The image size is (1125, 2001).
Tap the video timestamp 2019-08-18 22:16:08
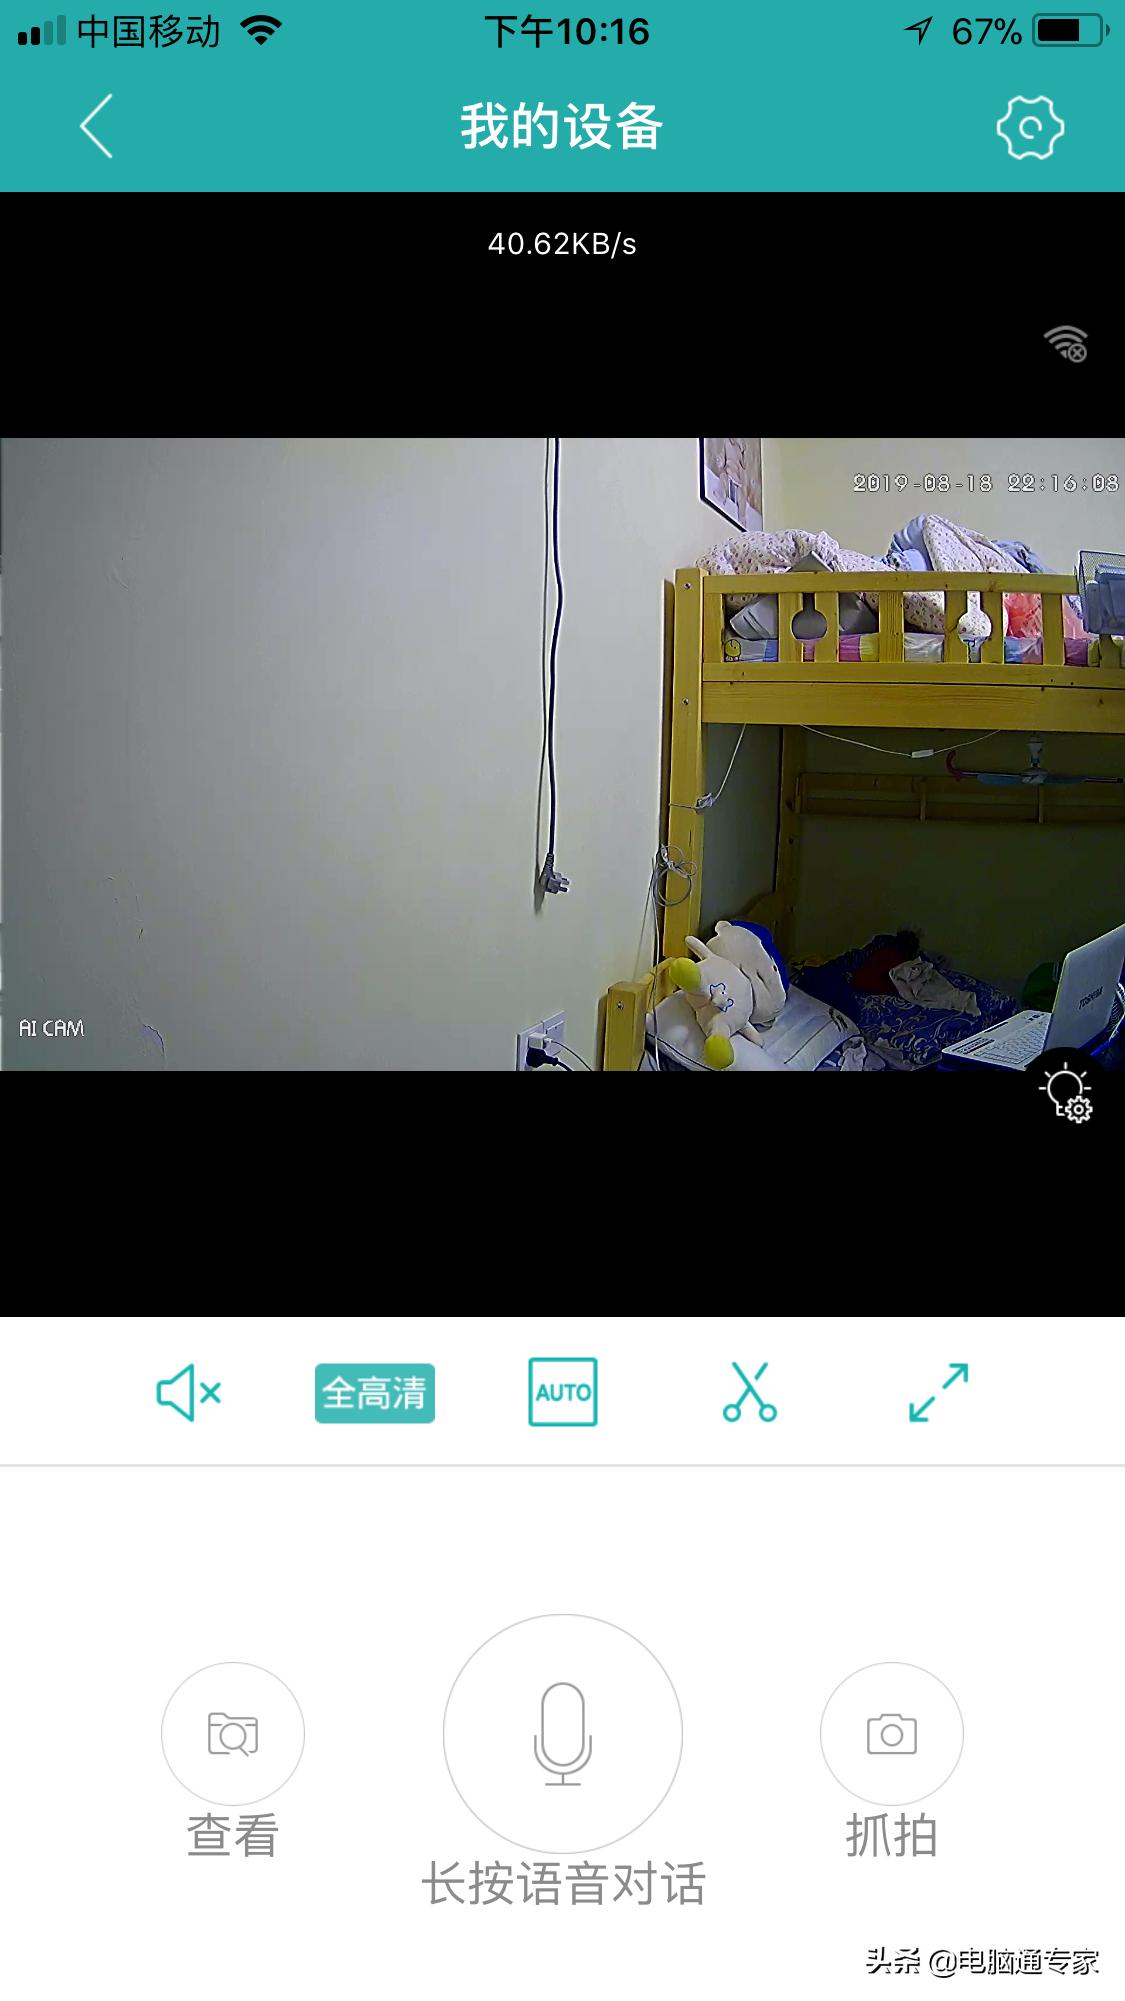pos(986,483)
